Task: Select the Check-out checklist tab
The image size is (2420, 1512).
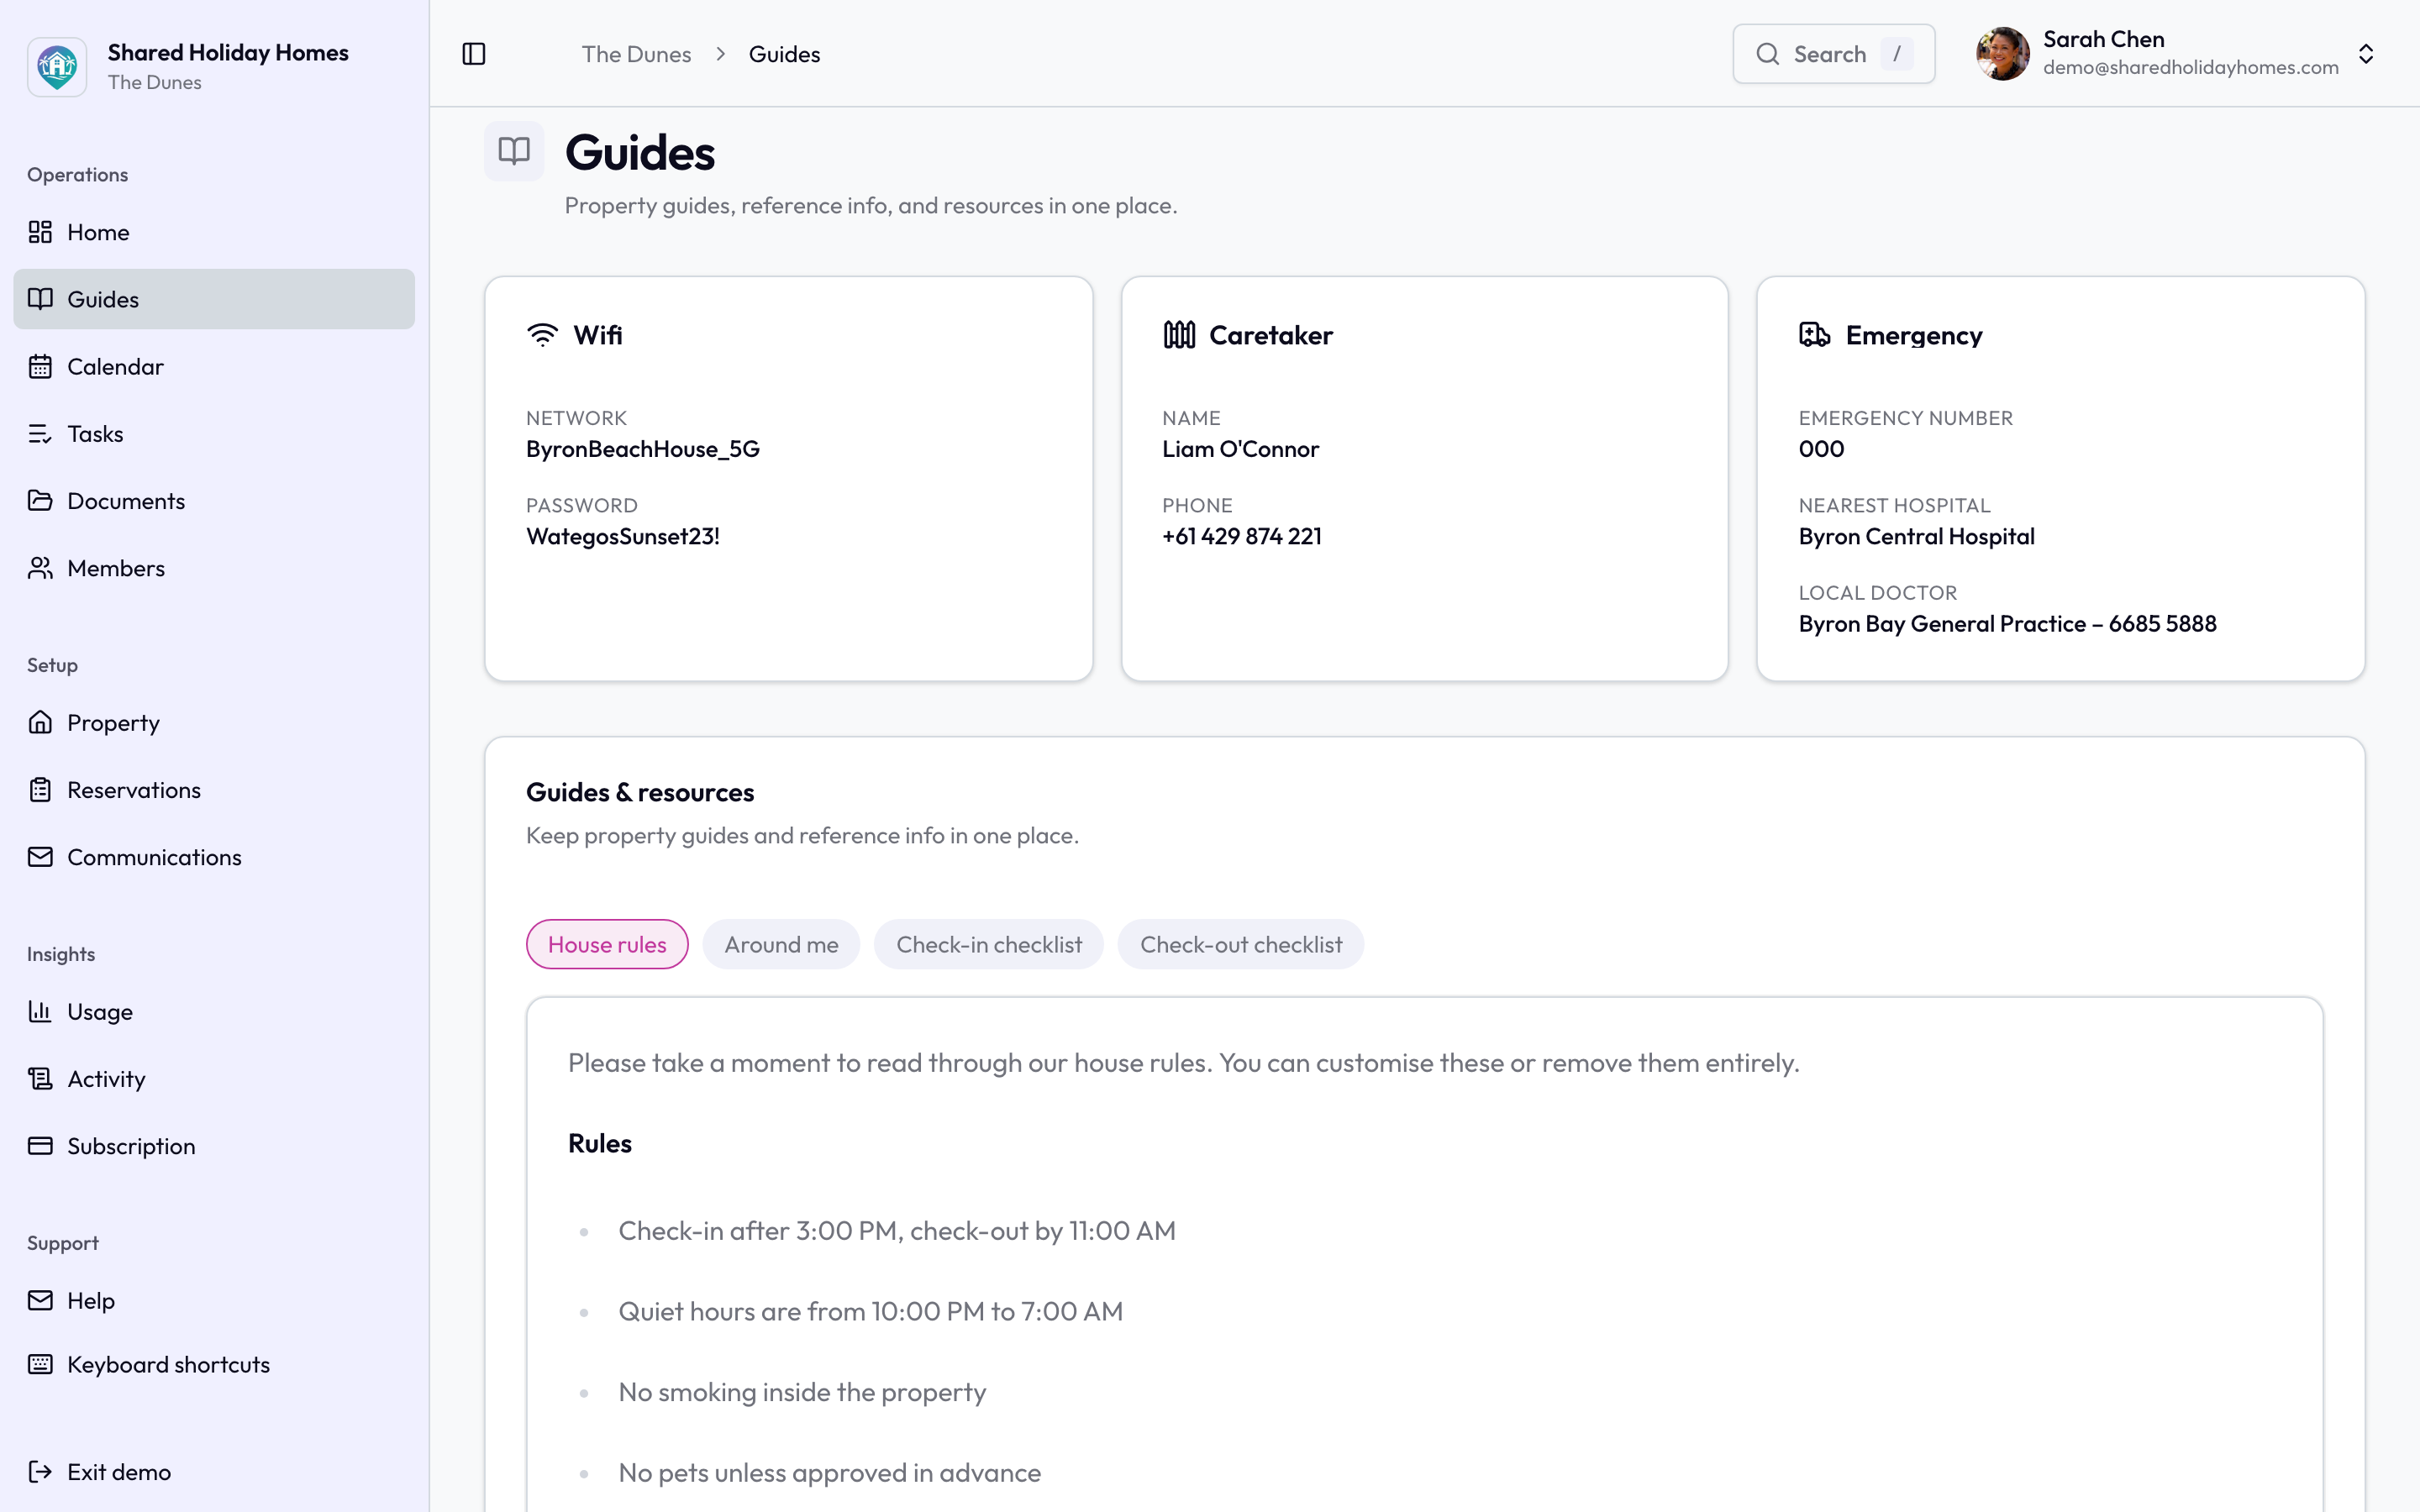Action: pos(1241,944)
